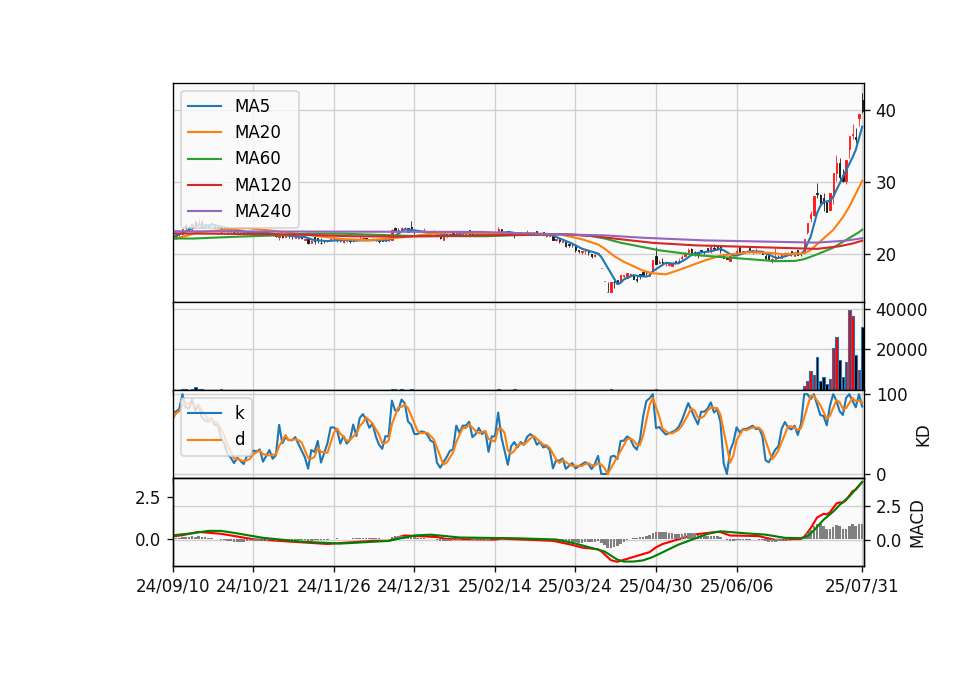The width and height of the screenshot is (960, 690).
Task: Click the MA5 legend label
Action: [252, 106]
